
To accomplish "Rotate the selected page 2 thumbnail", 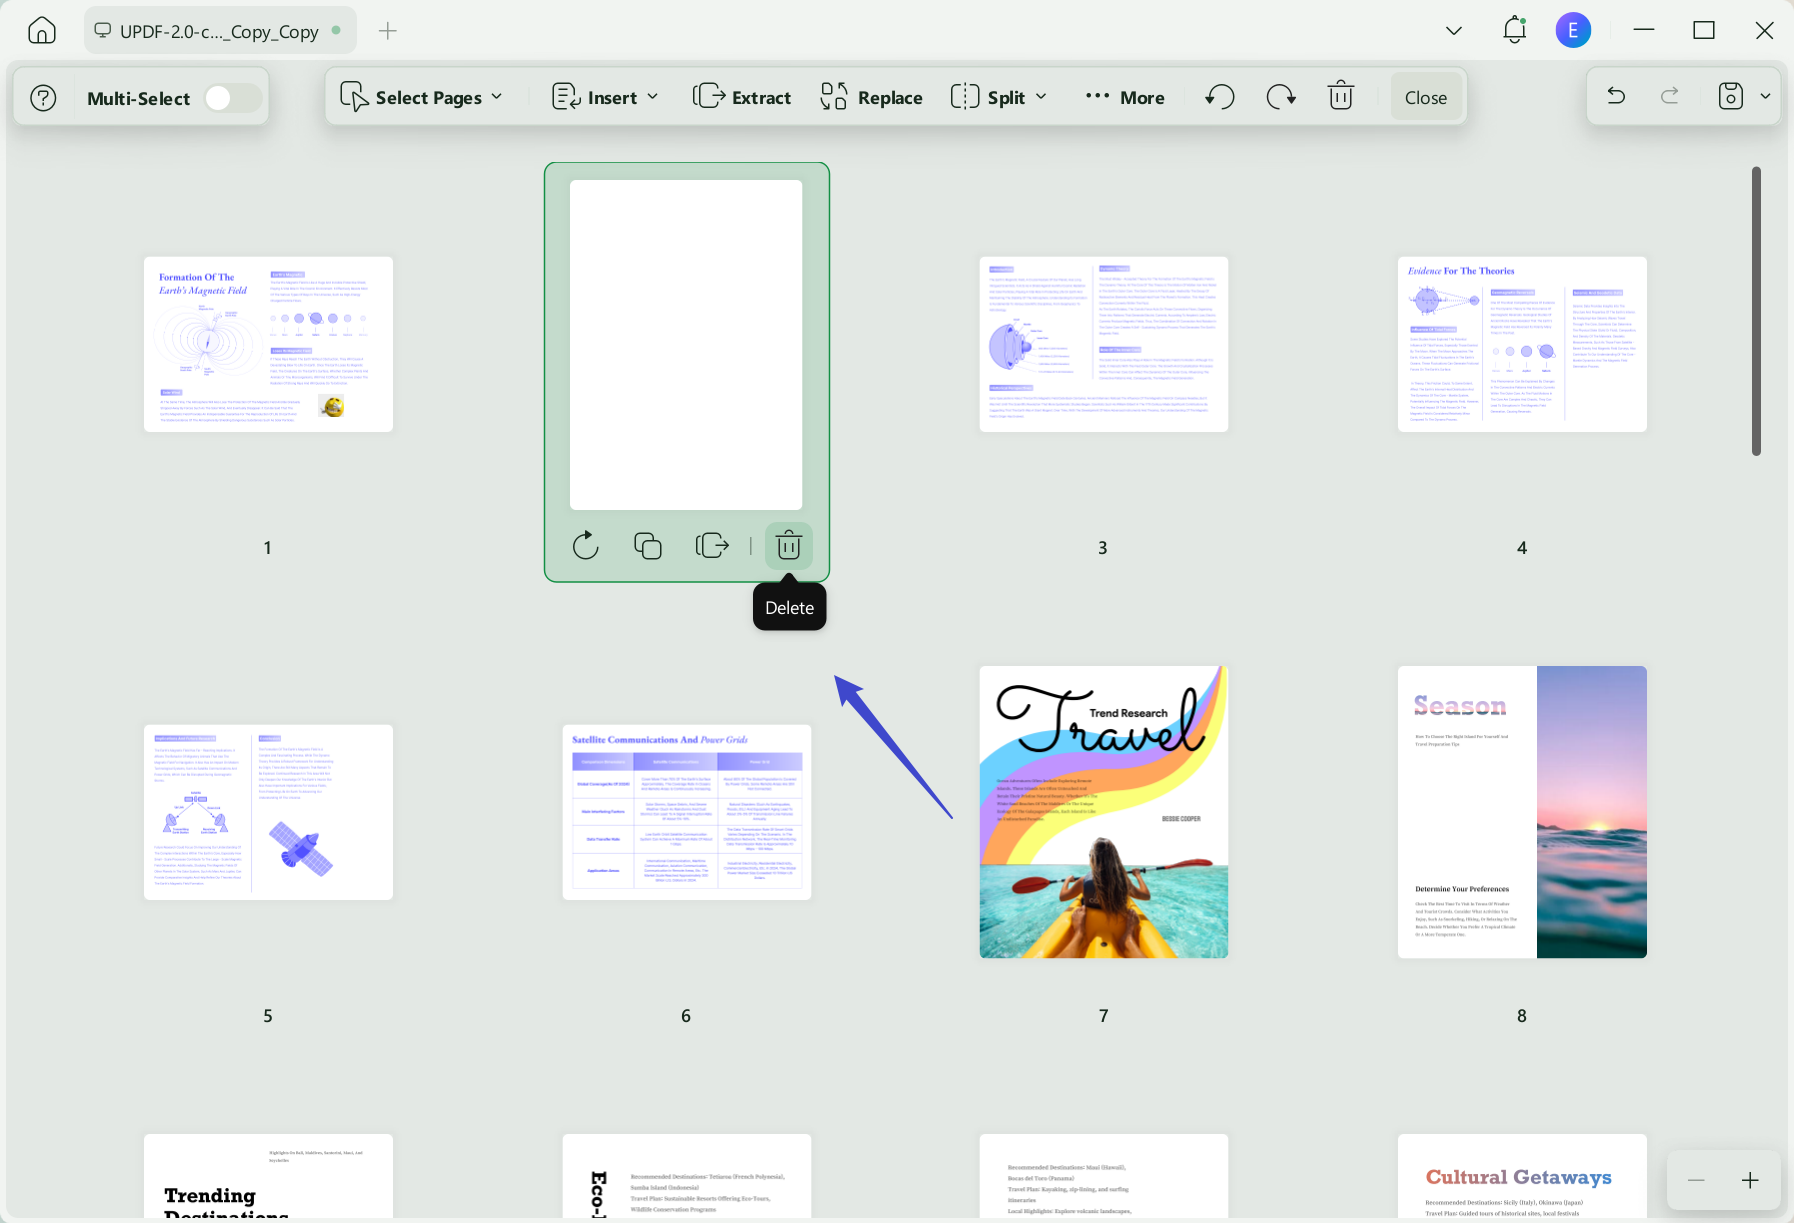I will 586,546.
